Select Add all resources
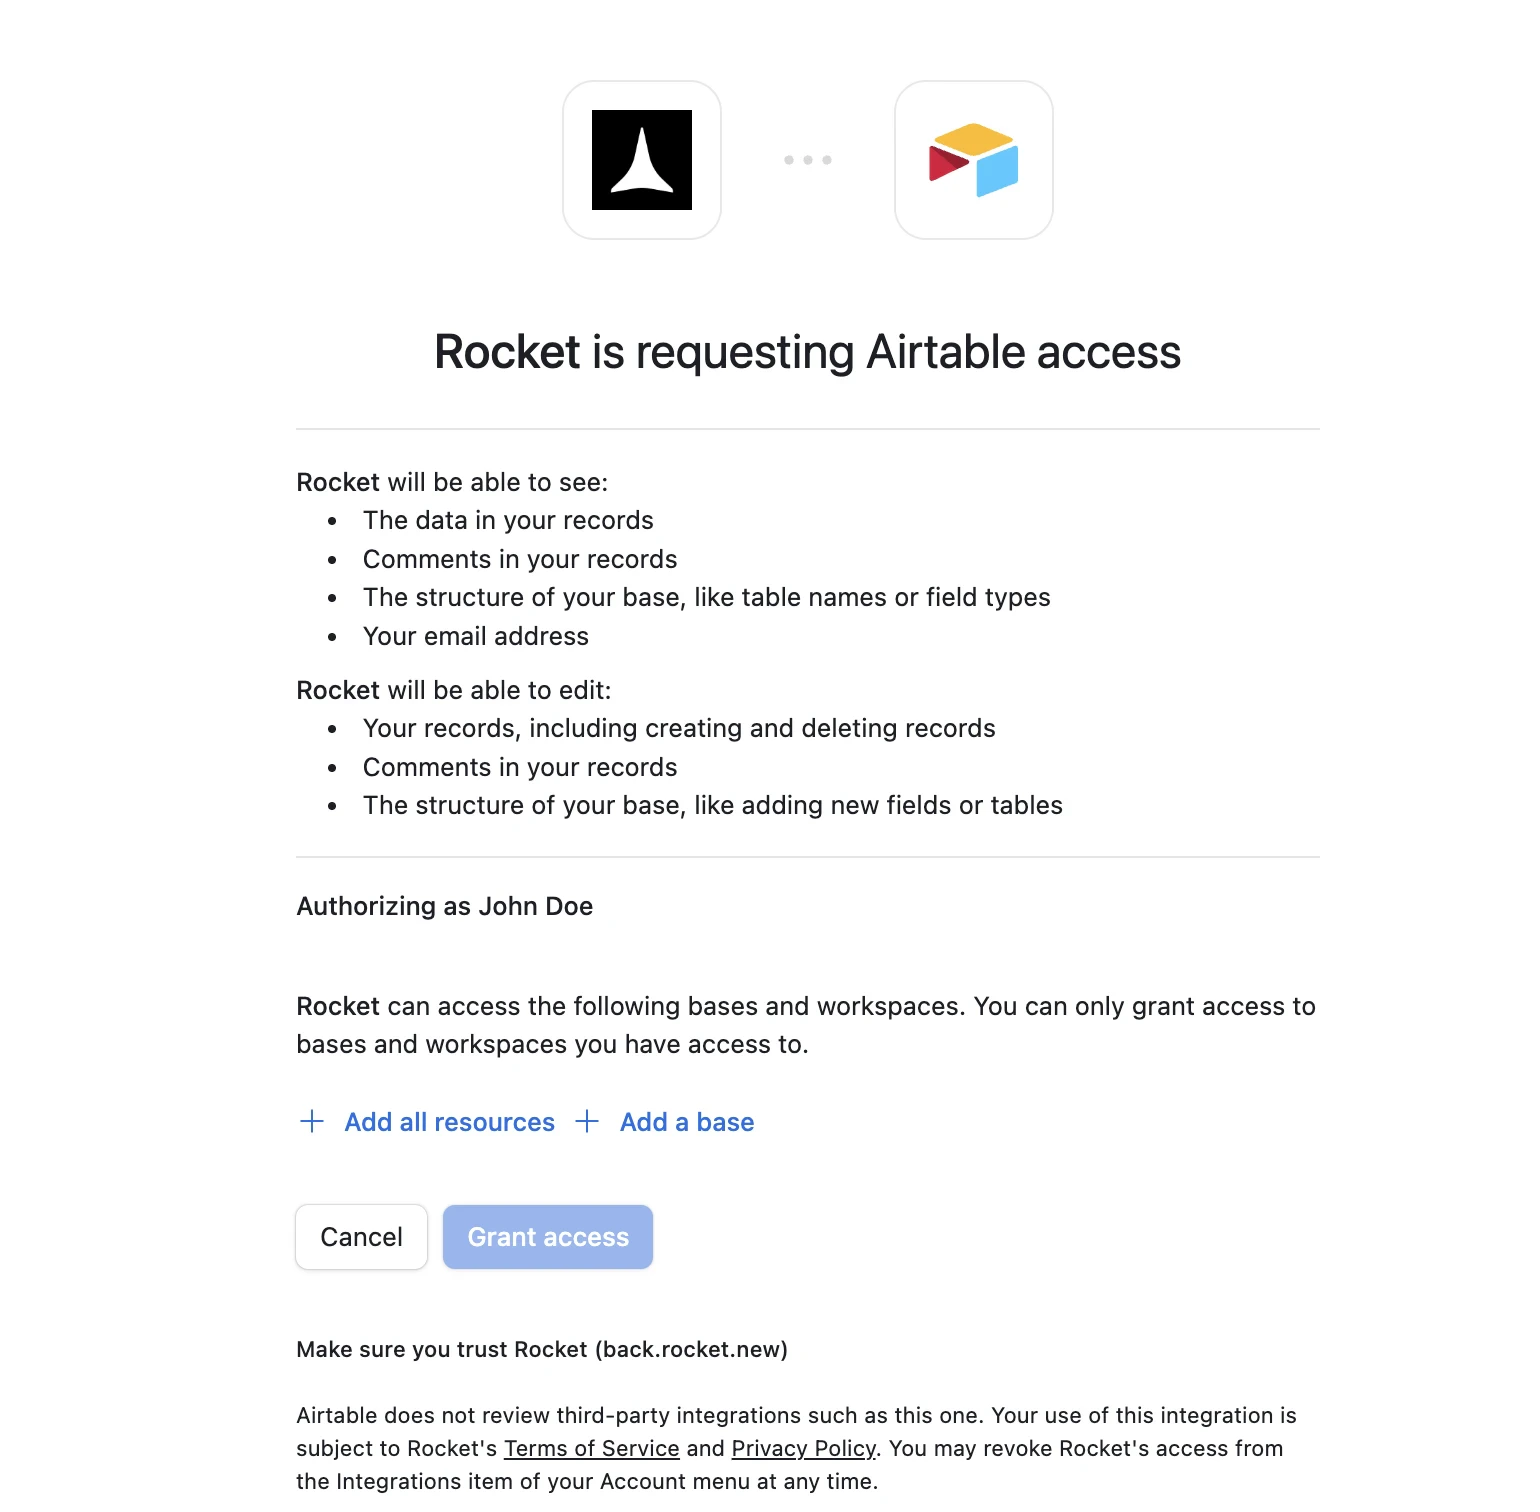This screenshot has width=1540, height=1512. (x=449, y=1122)
